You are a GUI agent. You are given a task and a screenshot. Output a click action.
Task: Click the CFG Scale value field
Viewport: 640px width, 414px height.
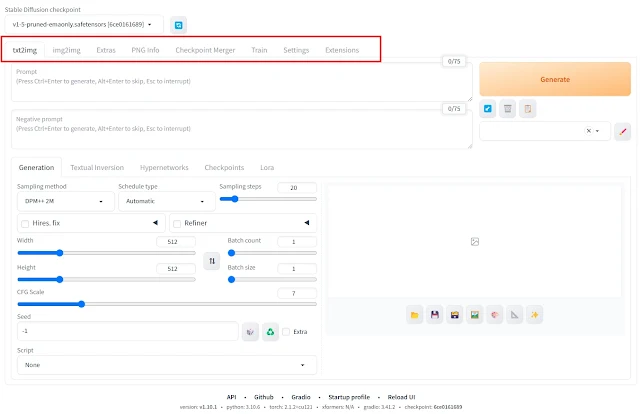(297, 293)
